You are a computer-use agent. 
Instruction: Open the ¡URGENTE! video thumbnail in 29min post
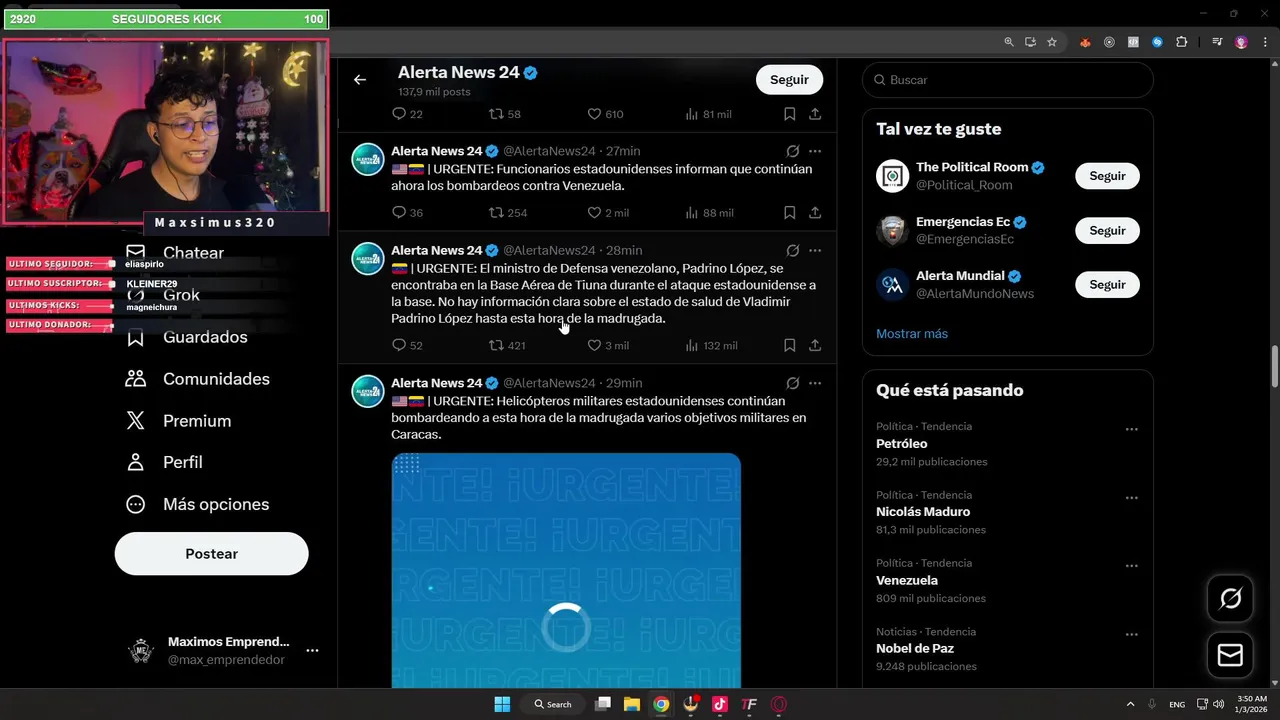point(566,570)
